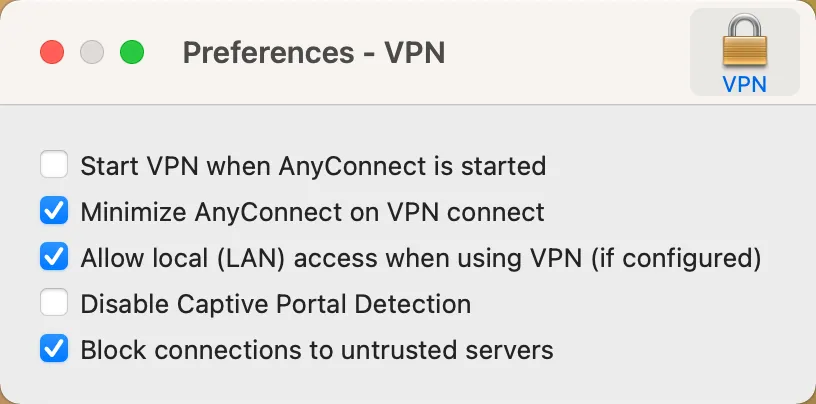Click the 'Start VPN when AnyConnect is started' text
Viewport: 816px width, 404px height.
tap(313, 165)
